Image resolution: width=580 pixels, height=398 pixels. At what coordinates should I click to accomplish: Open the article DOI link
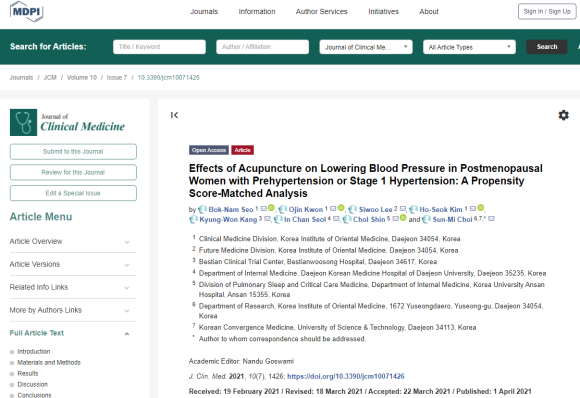point(346,377)
